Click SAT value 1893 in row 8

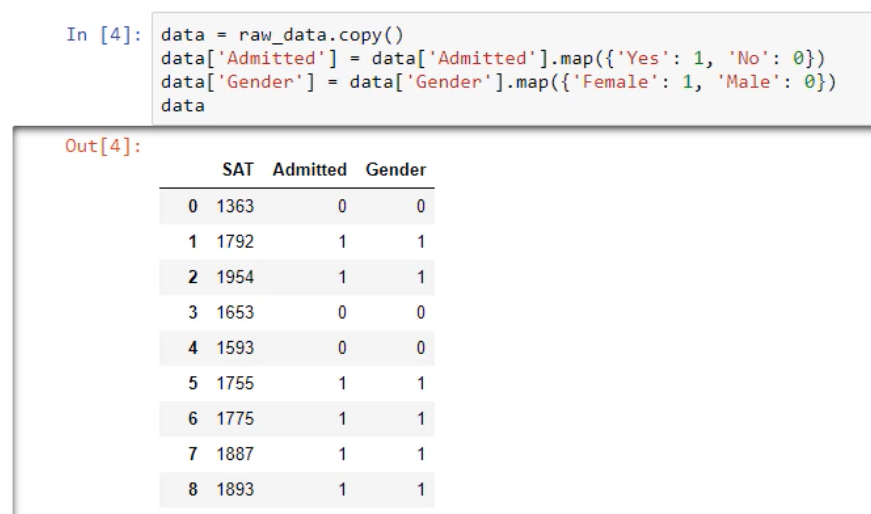[235, 490]
